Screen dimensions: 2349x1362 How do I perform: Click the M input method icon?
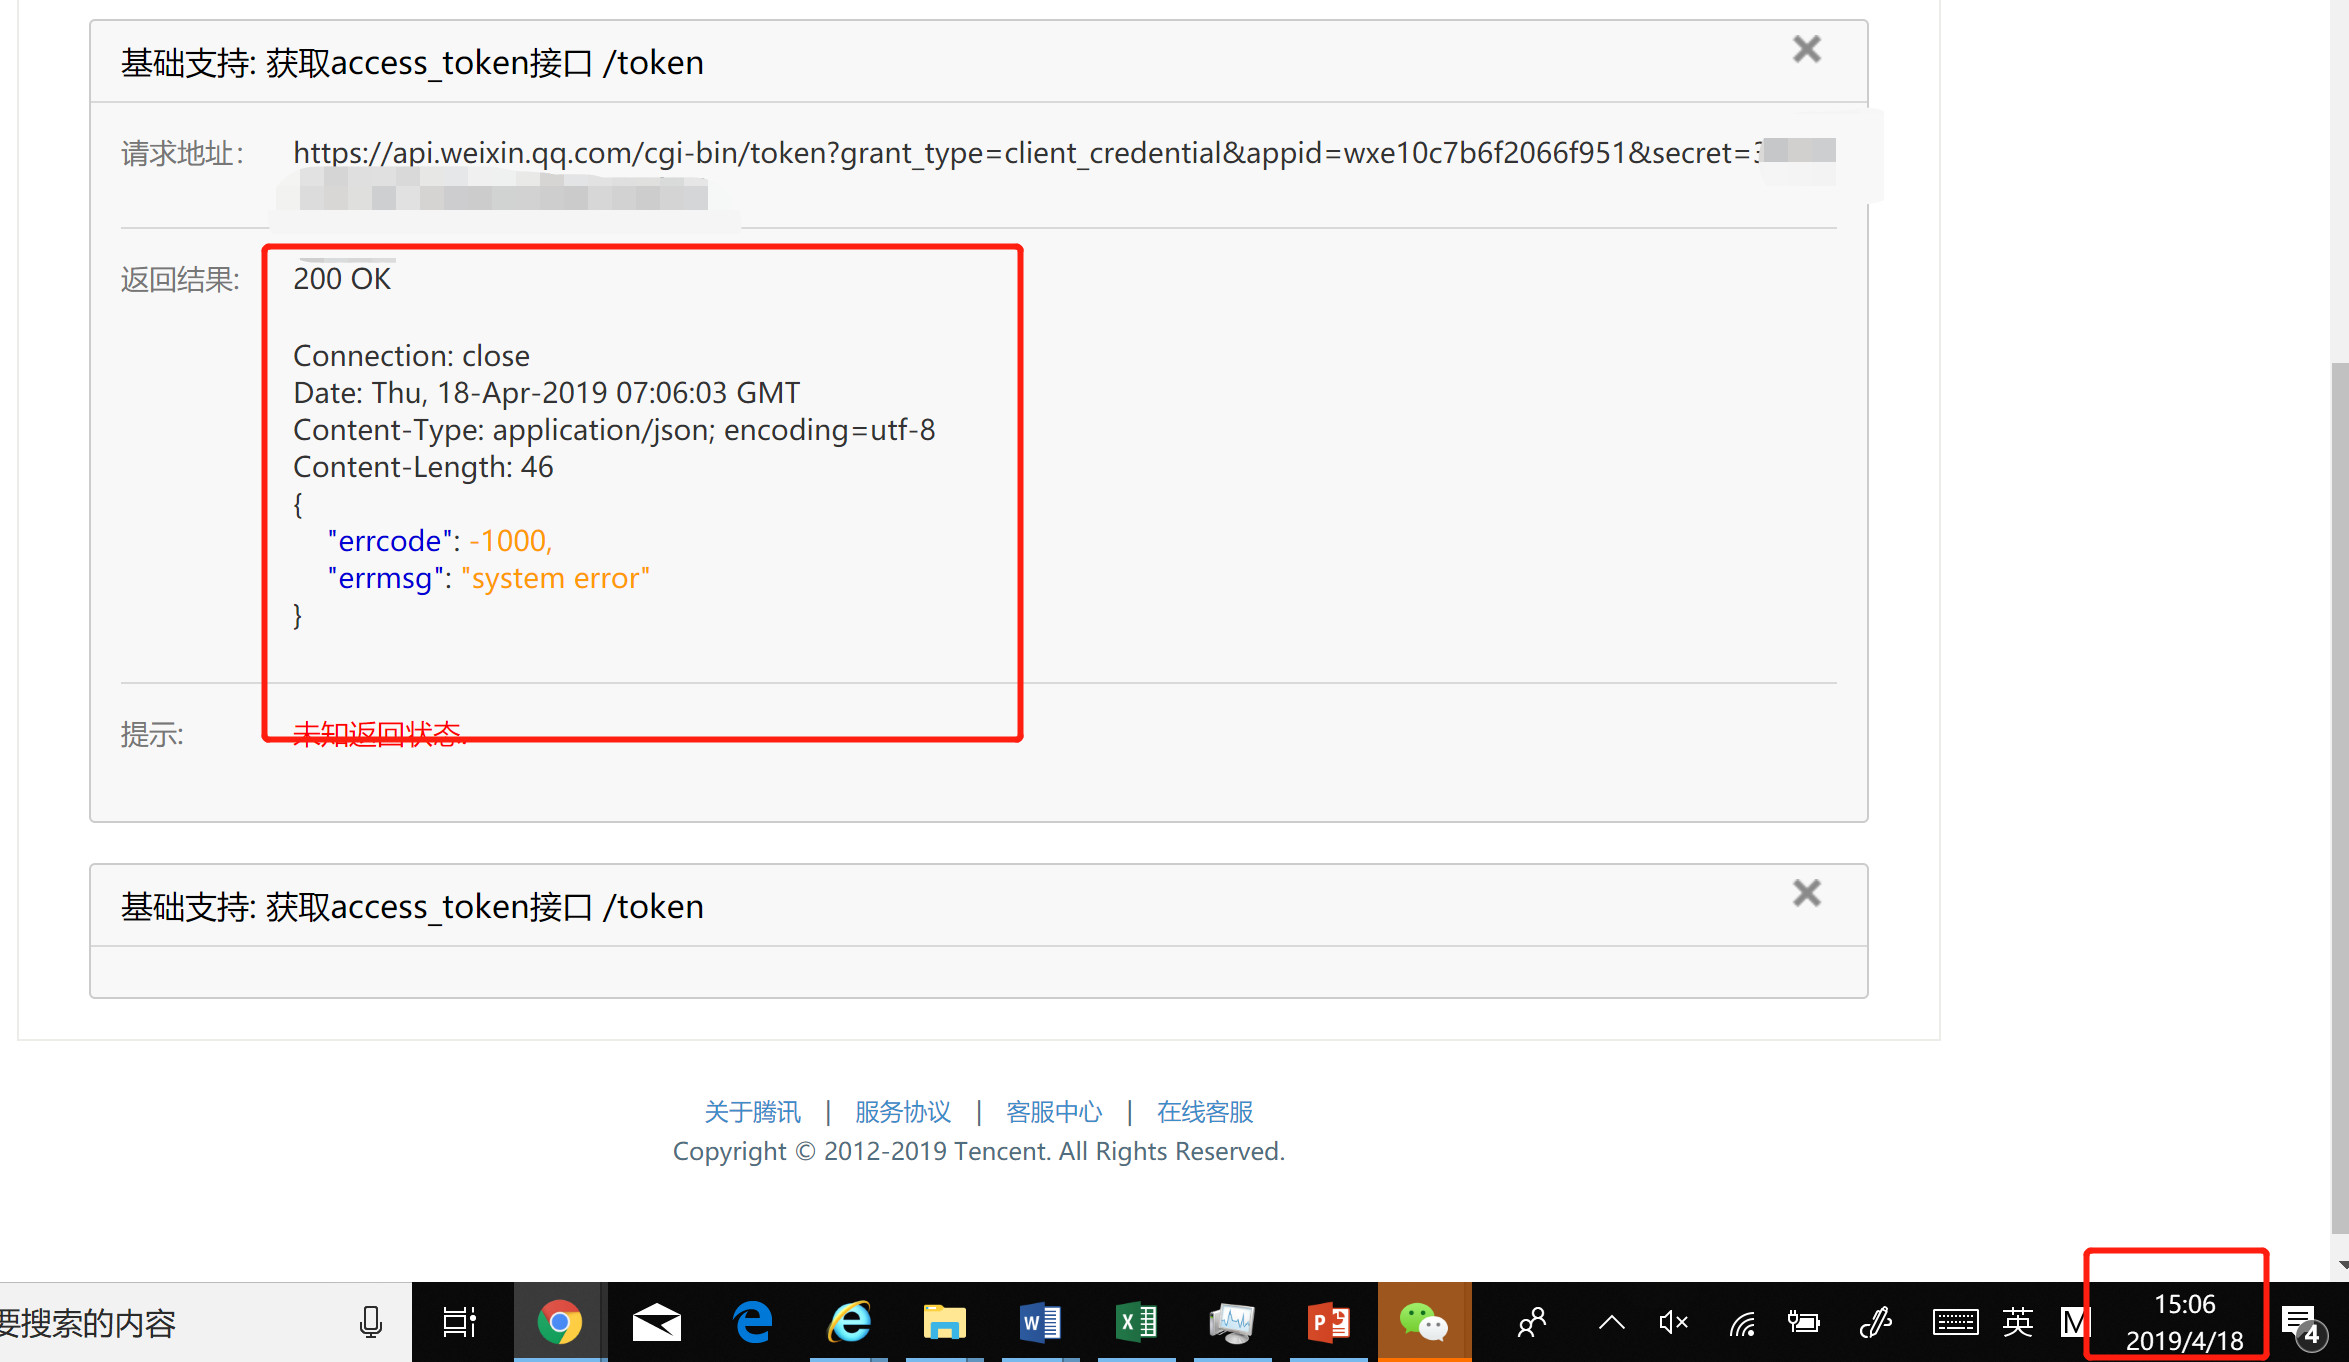pos(2076,1322)
